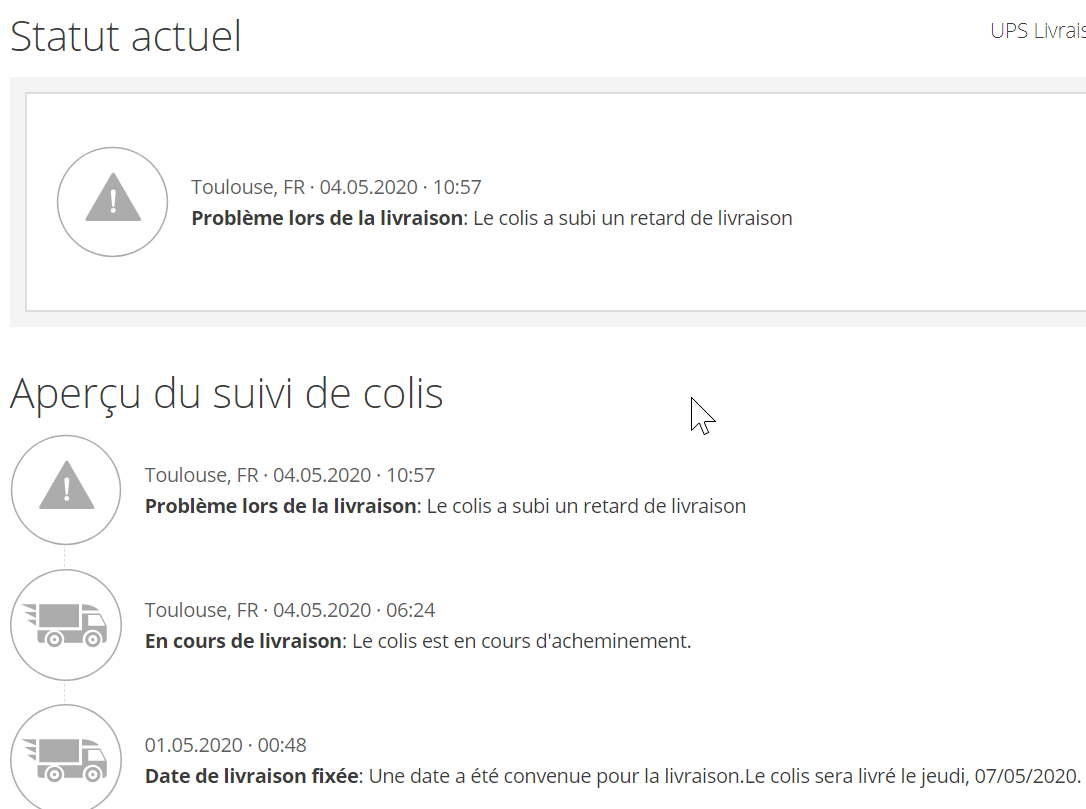The width and height of the screenshot is (1086, 809).
Task: Click the 01.05.2020 00:48 timestamp
Action: point(226,745)
